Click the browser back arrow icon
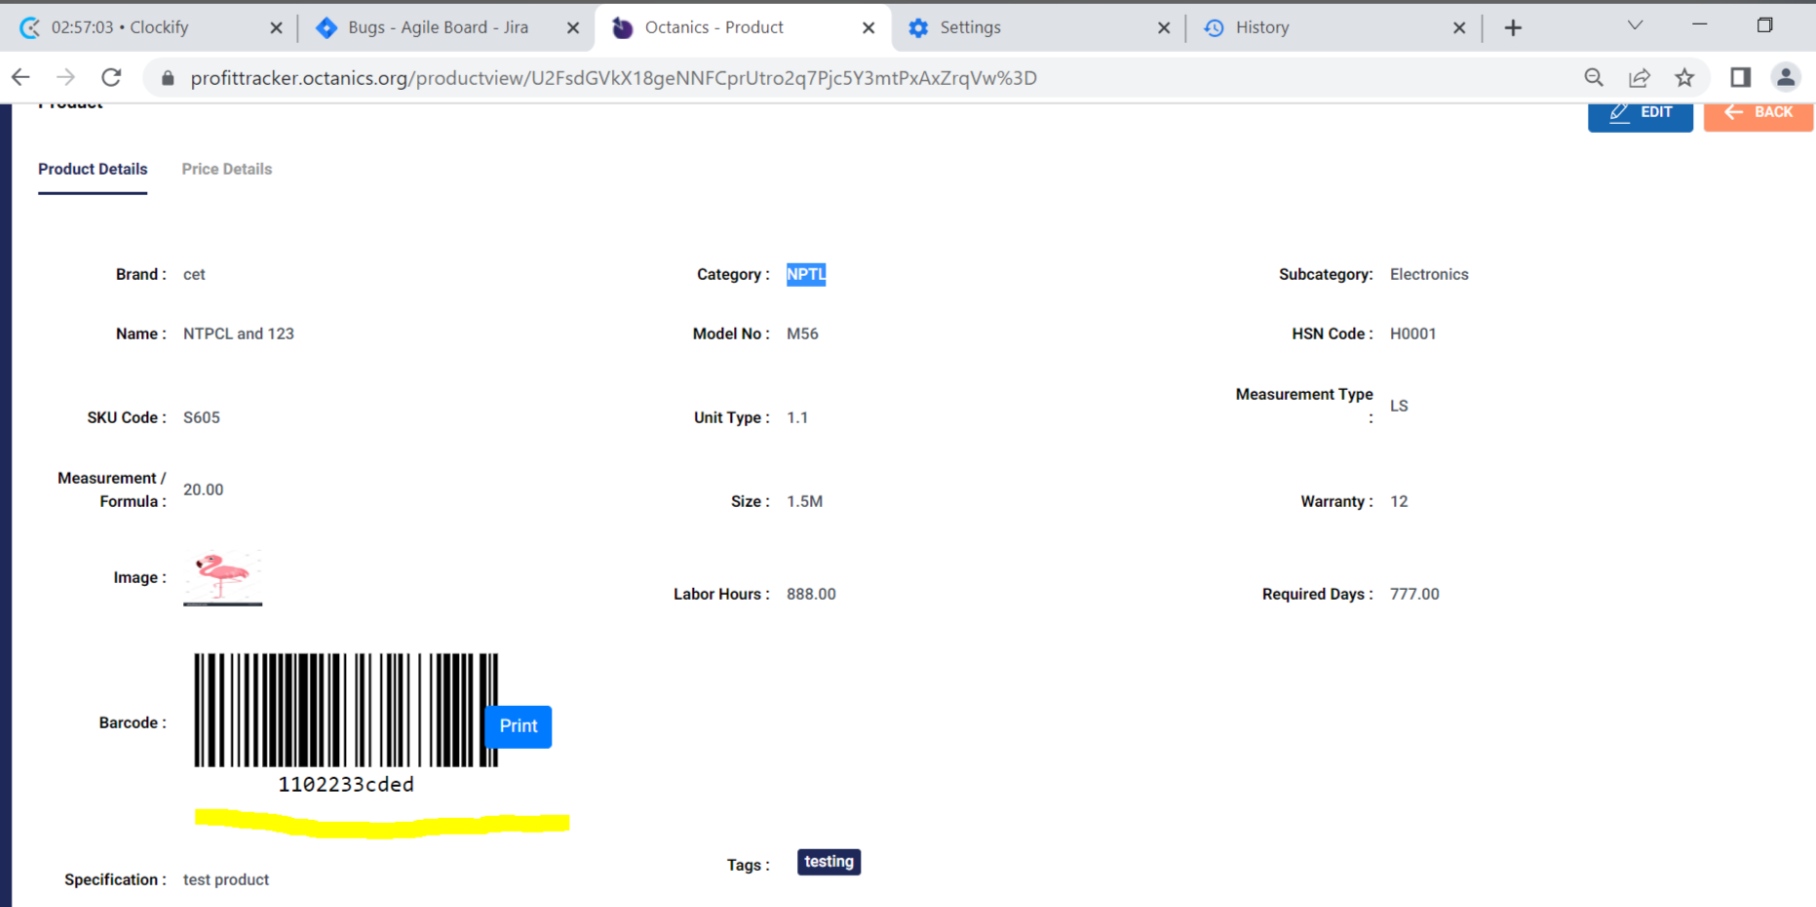 coord(21,77)
